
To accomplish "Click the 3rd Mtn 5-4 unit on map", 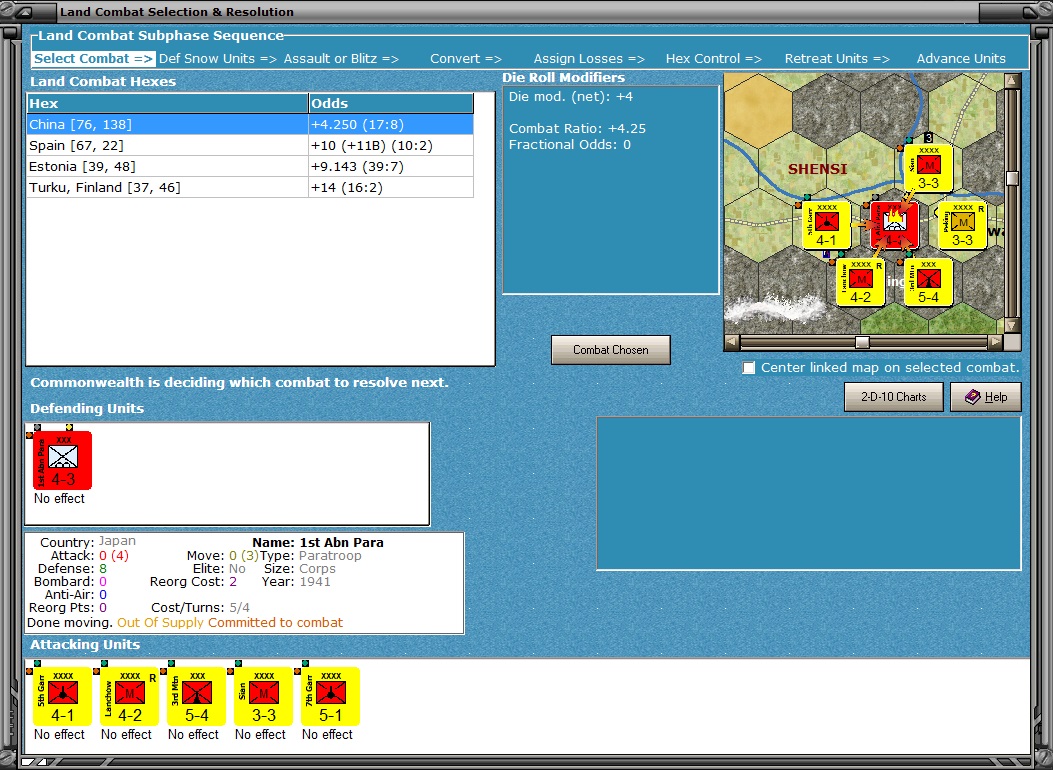I will [928, 283].
